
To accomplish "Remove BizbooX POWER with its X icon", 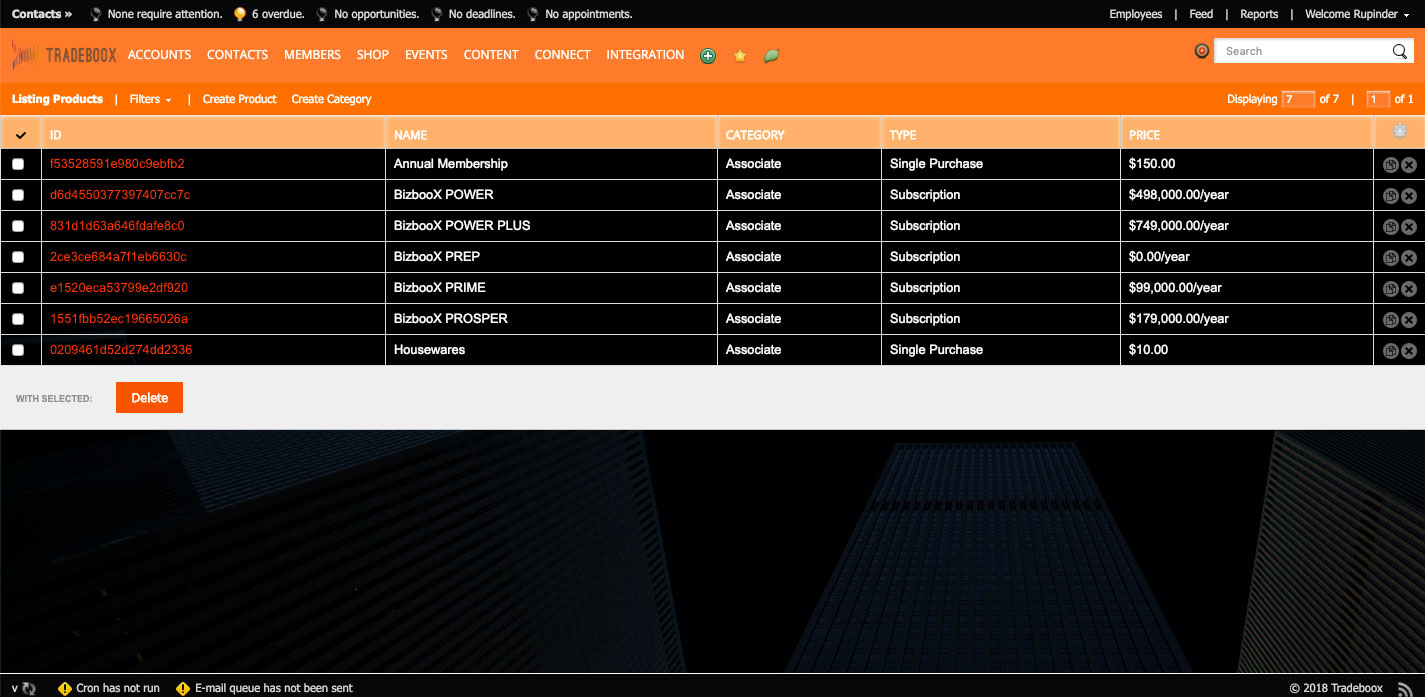I will click(1408, 196).
